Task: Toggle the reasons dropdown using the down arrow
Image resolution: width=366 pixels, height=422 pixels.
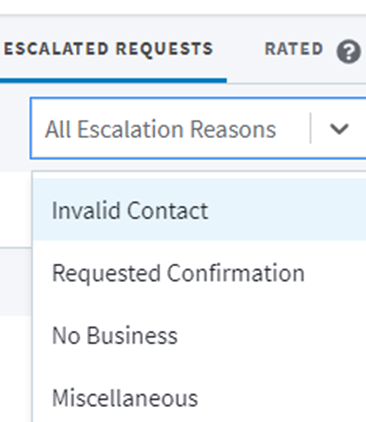Action: pos(339,129)
